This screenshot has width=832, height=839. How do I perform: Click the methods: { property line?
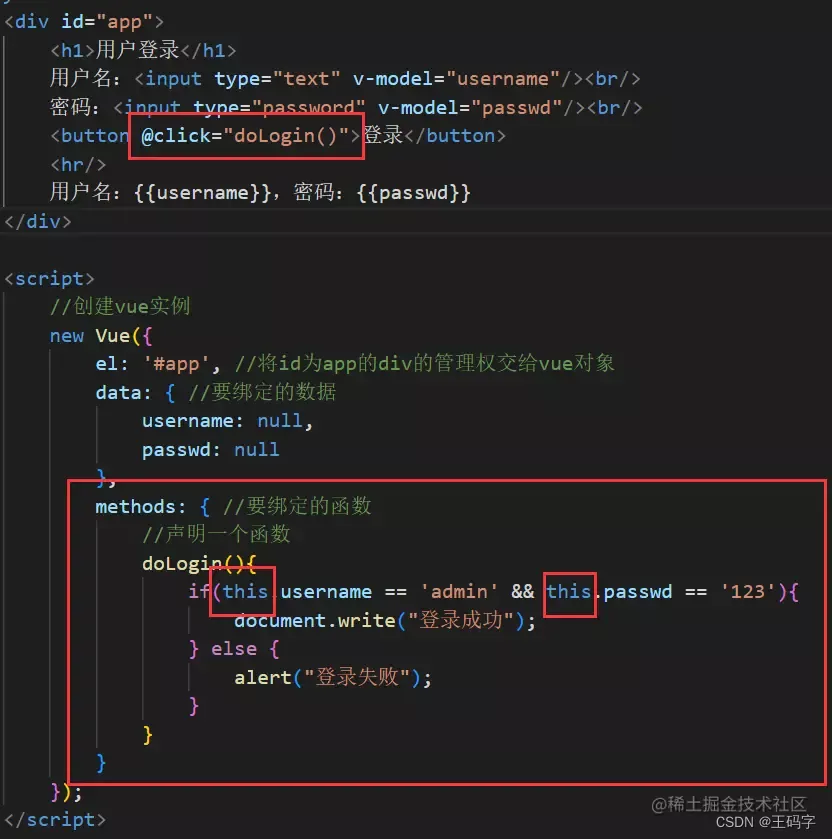pos(152,507)
